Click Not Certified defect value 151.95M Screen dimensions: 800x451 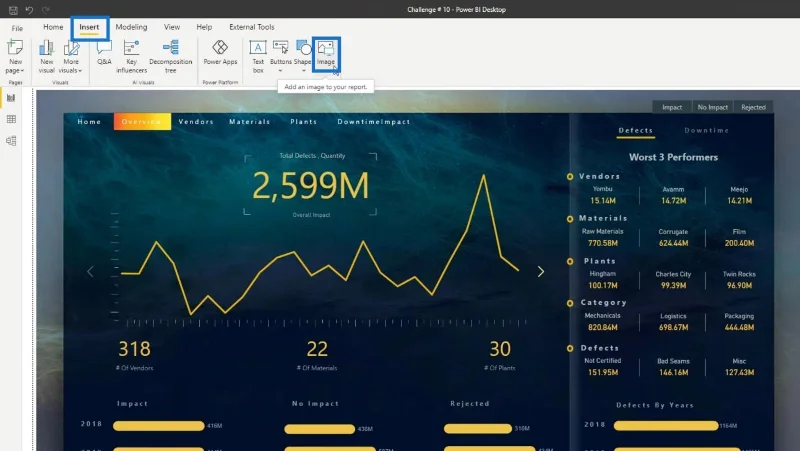[603, 372]
